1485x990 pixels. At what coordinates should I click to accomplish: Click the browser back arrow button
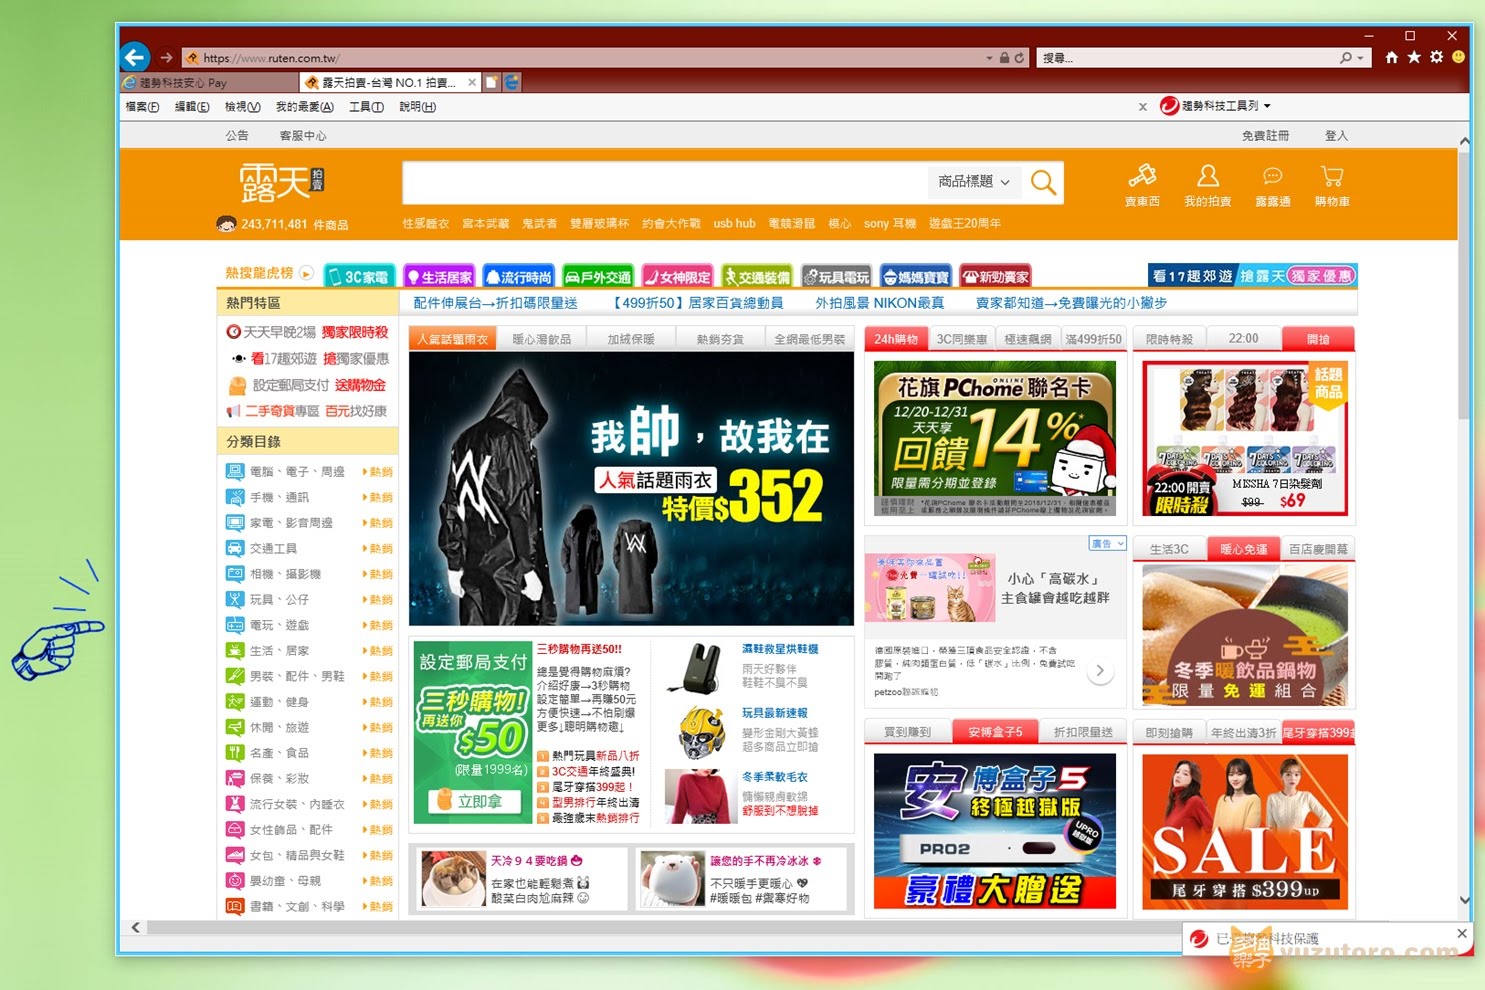(x=135, y=57)
